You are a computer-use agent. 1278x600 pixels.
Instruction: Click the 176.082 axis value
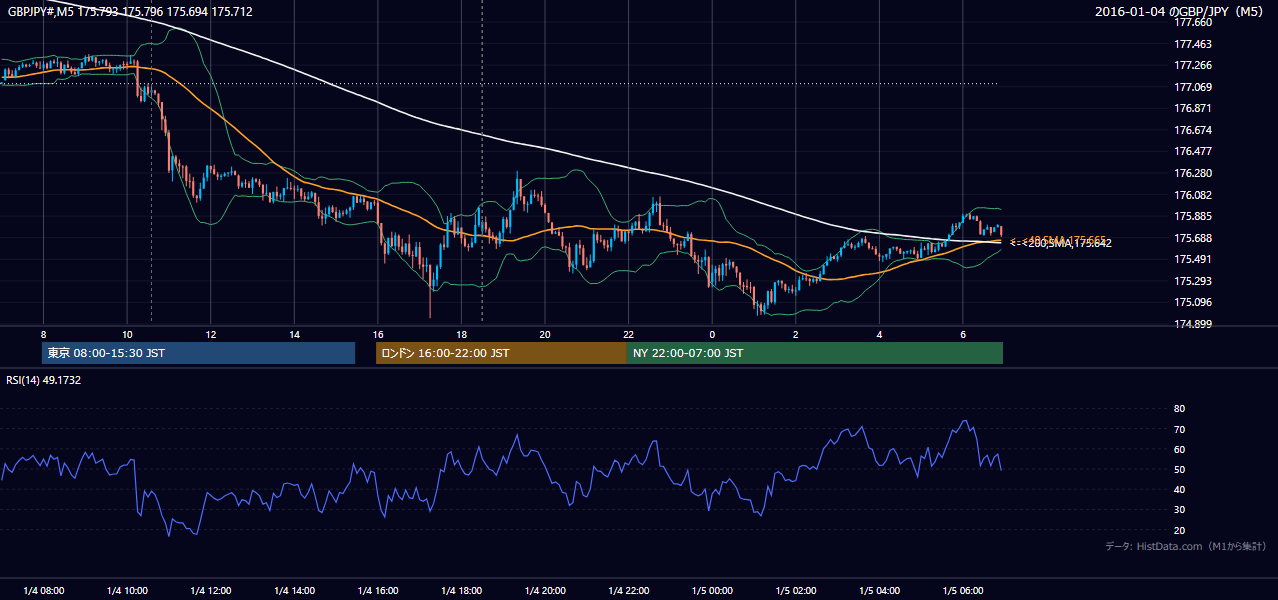click(x=1192, y=195)
